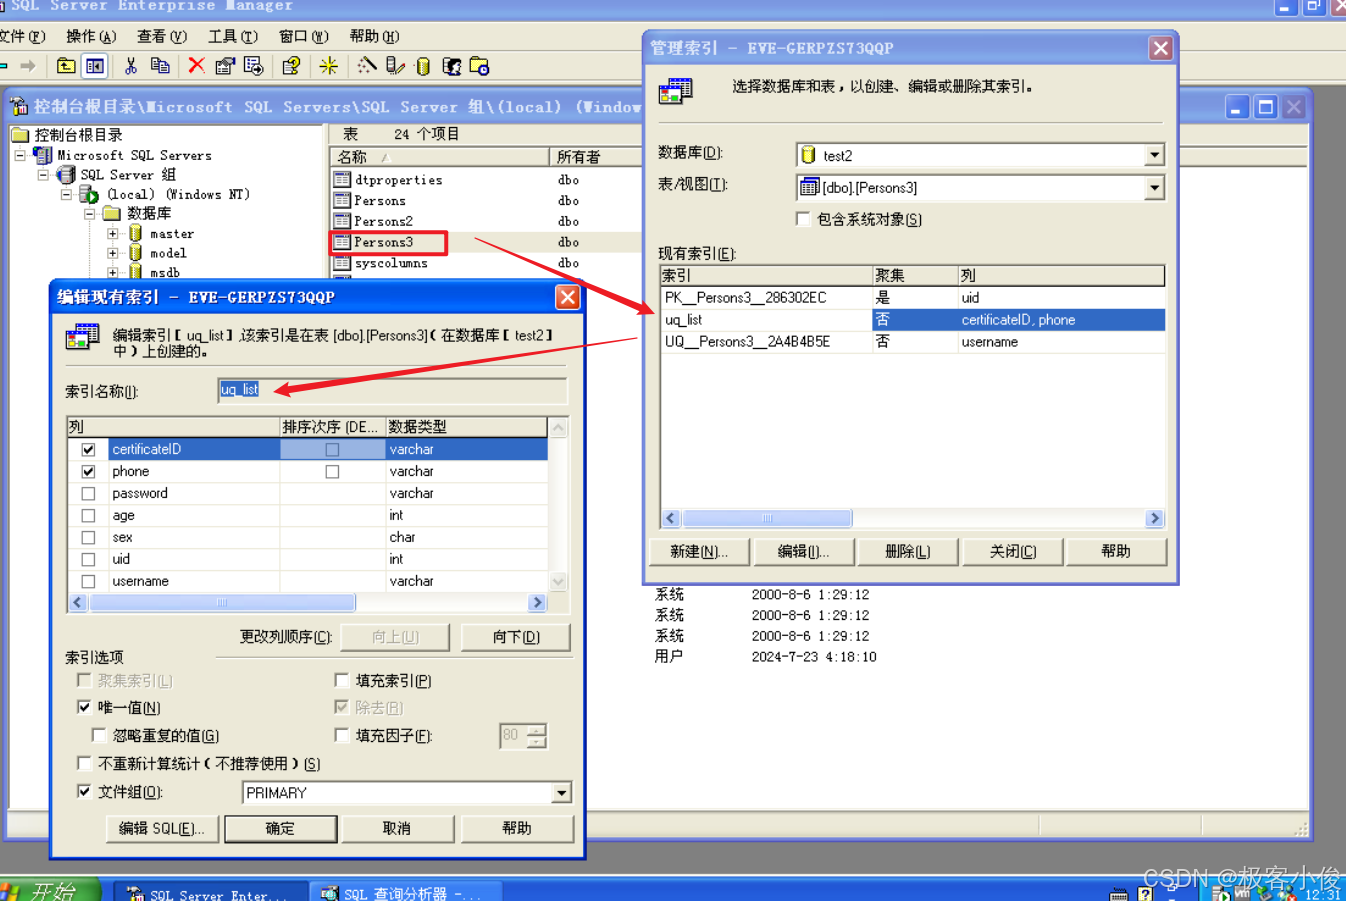
Task: Click the 编辑 SQL button
Action: click(x=162, y=828)
